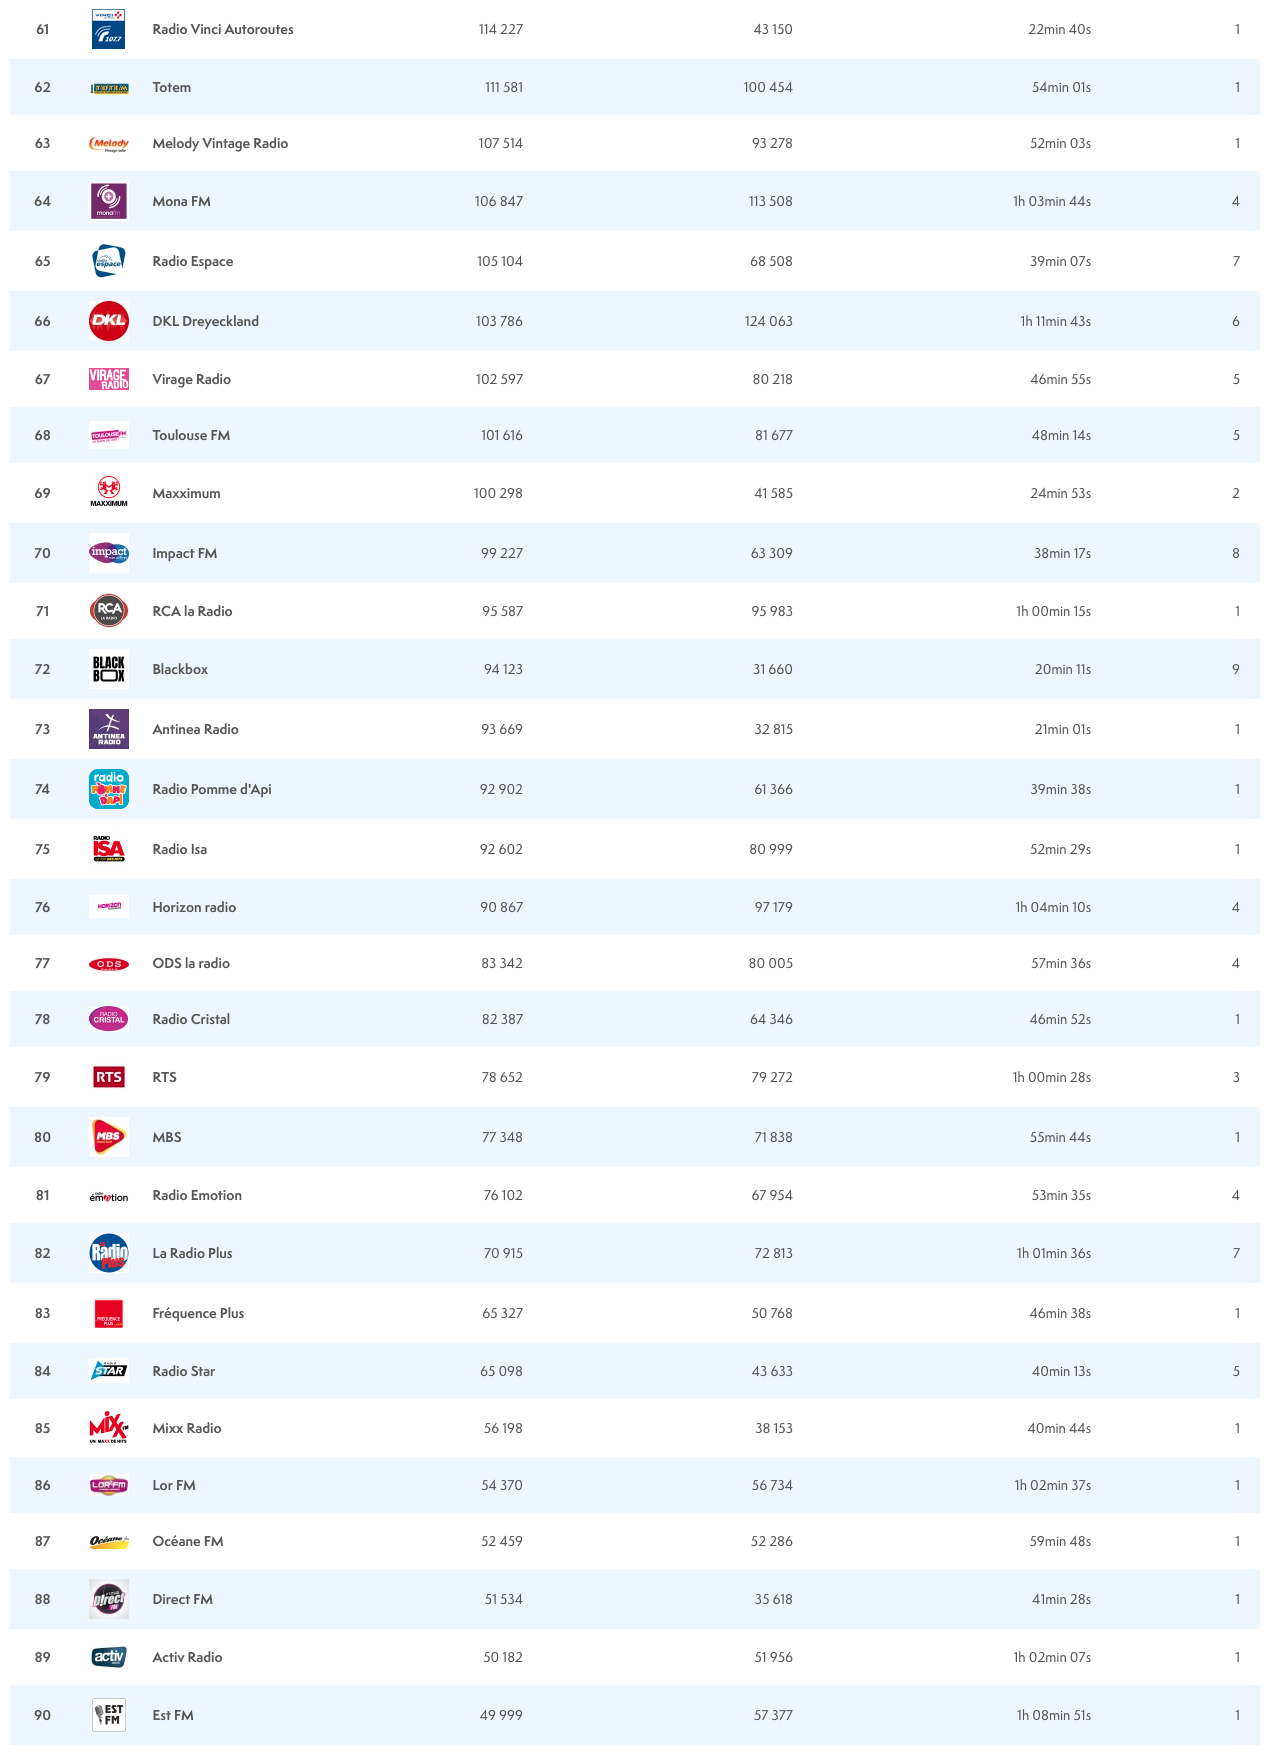
Task: Click the RTS red logo
Action: point(108,1077)
